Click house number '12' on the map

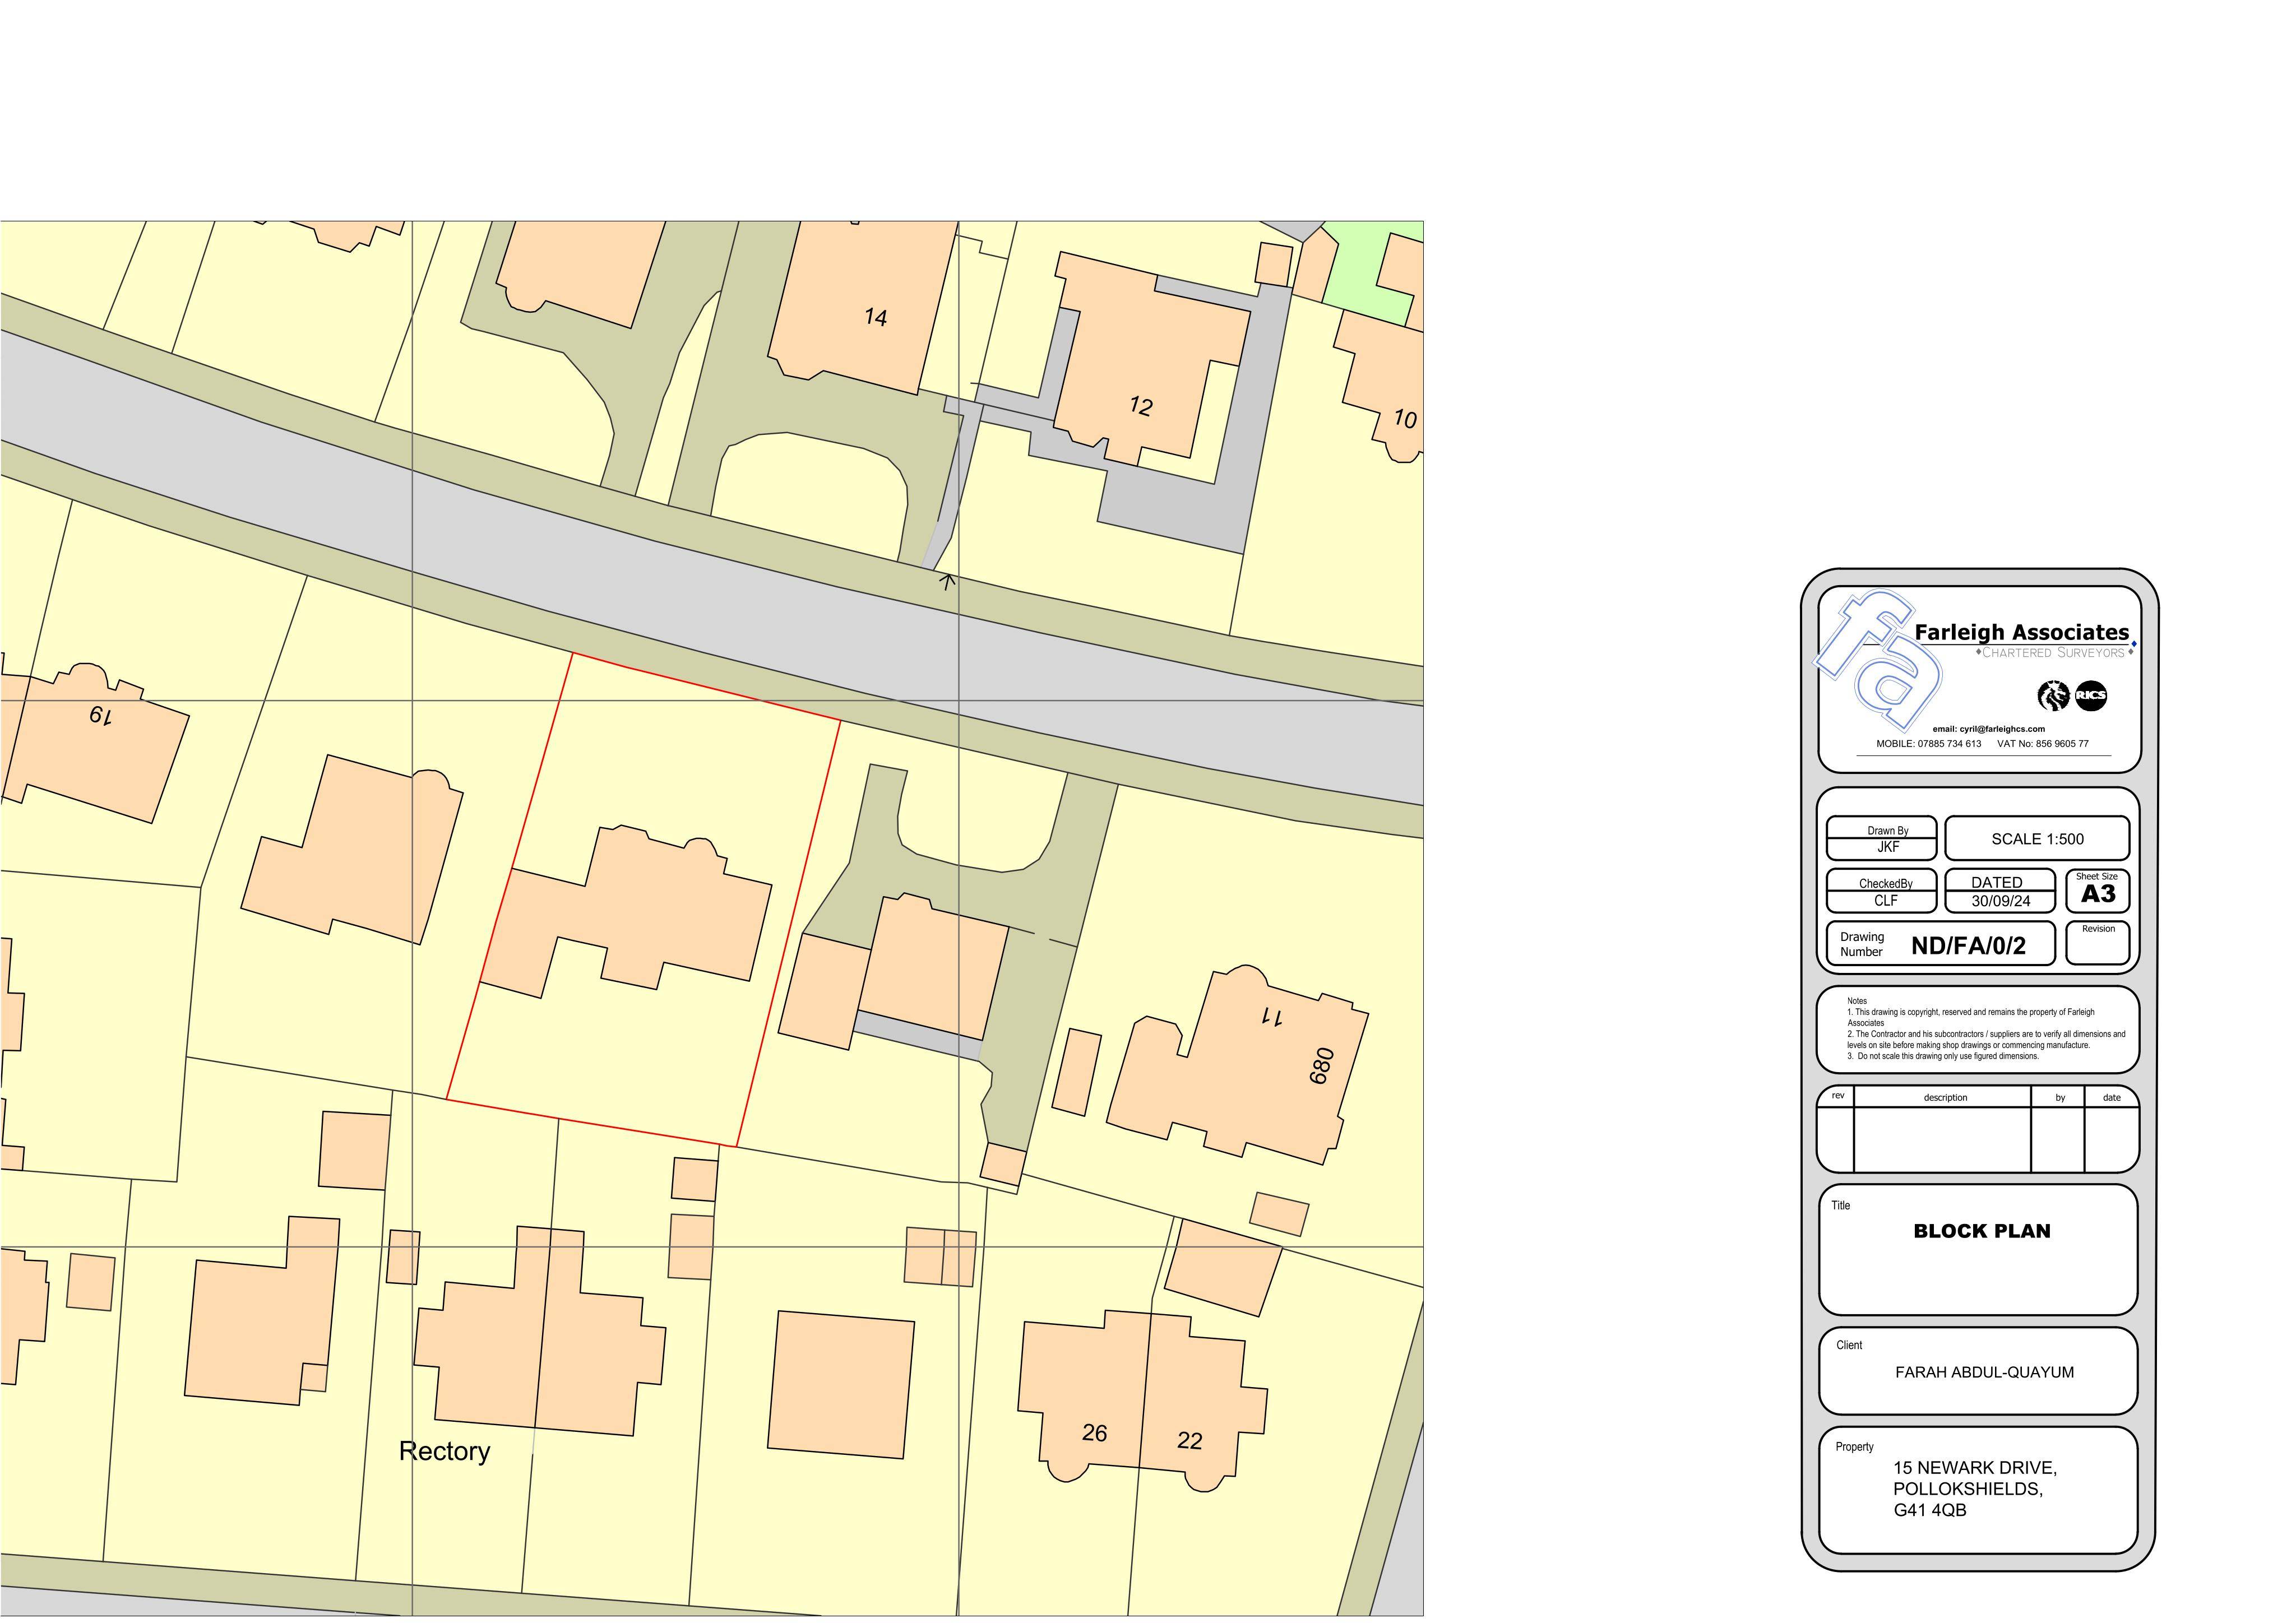1140,406
